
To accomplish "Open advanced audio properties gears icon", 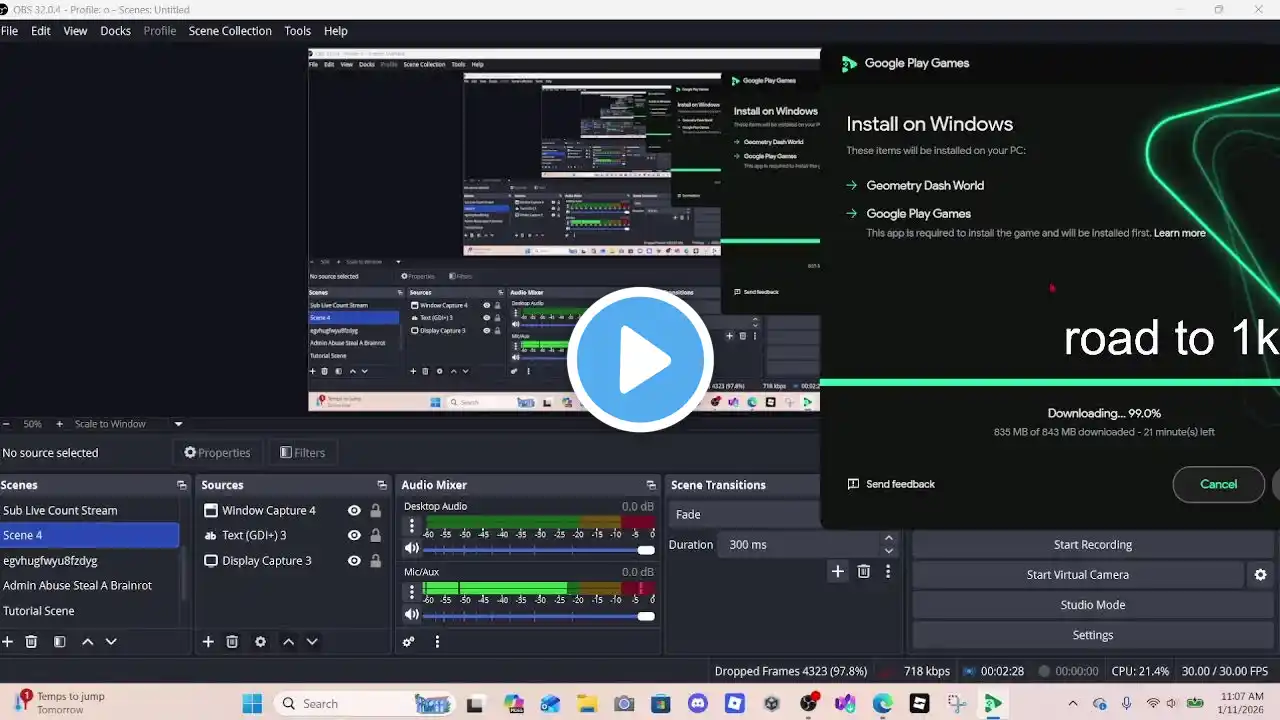I will pos(408,642).
